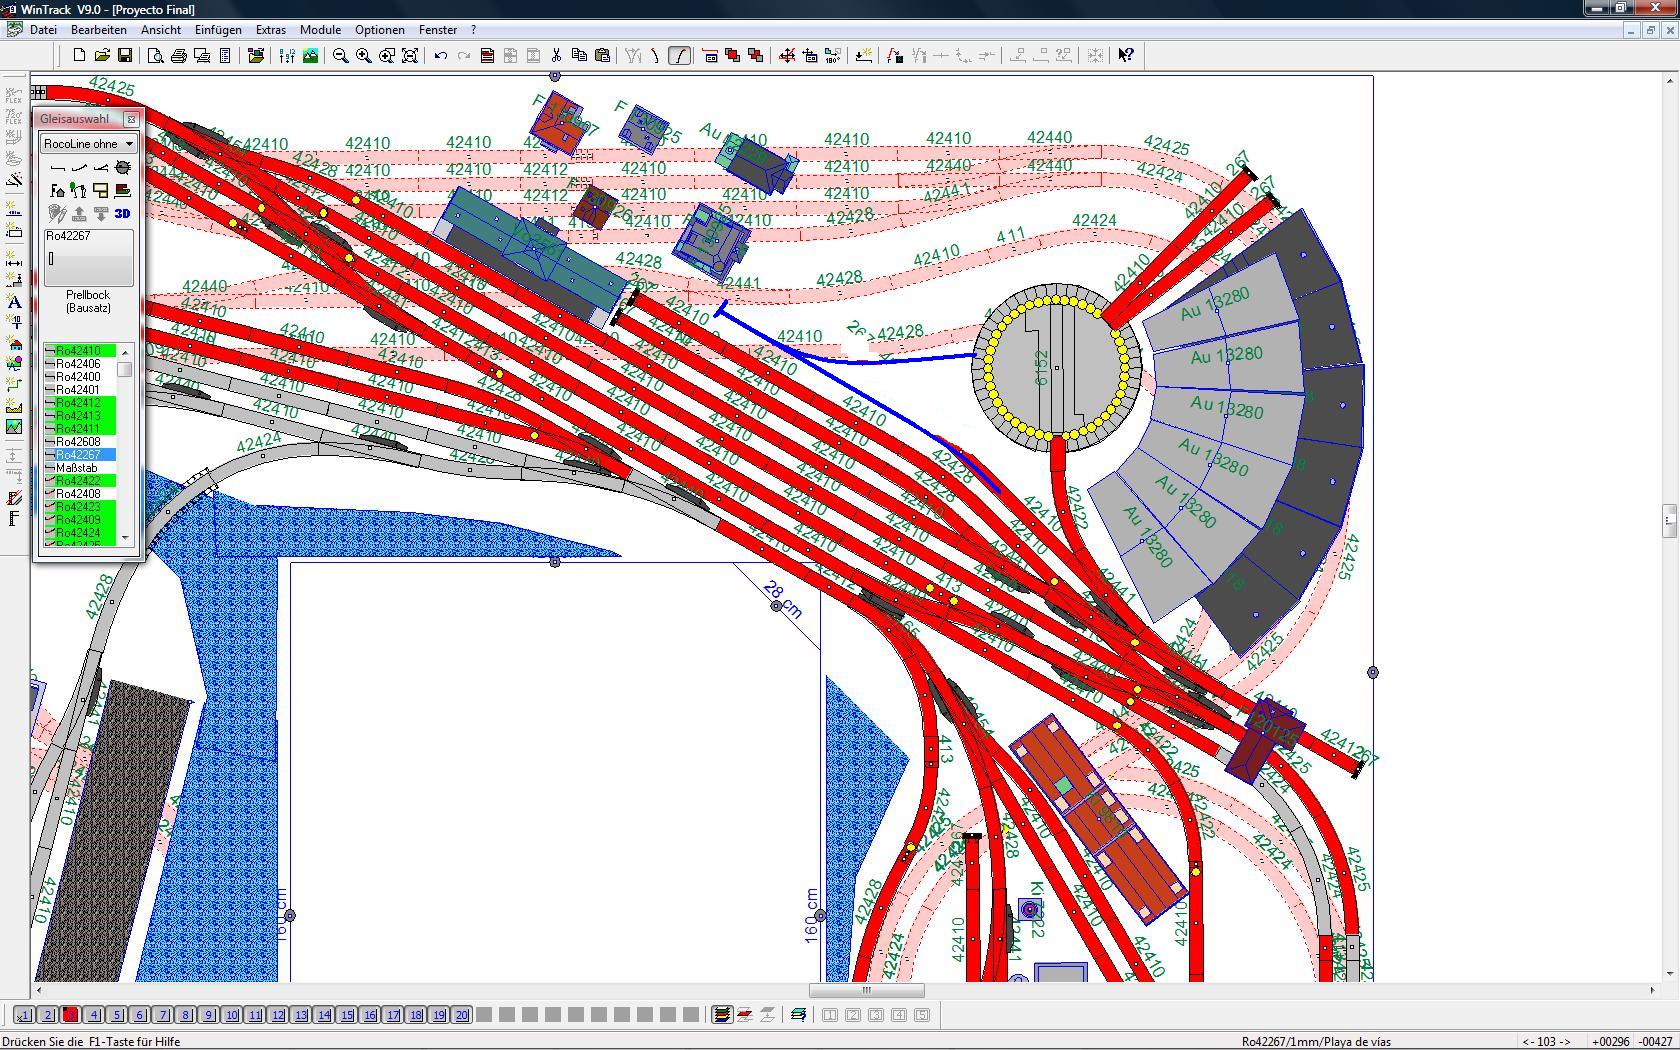Click the track list scroll down arrow
Image resolution: width=1680 pixels, height=1050 pixels.
tap(125, 538)
